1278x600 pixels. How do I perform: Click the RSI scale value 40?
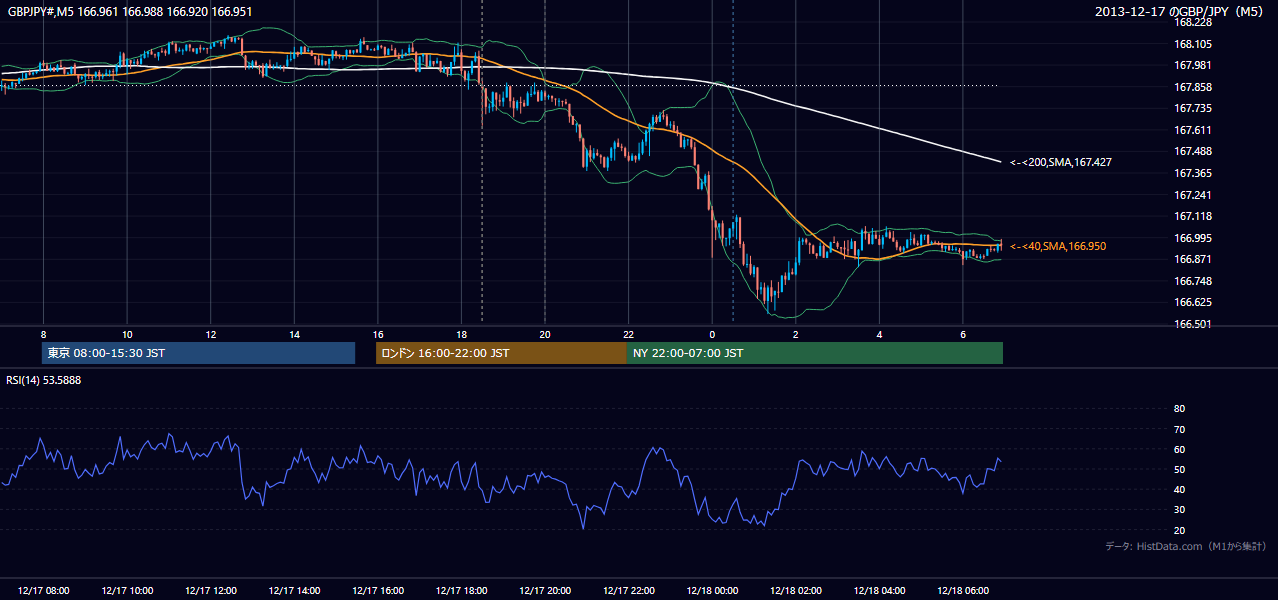click(1179, 489)
